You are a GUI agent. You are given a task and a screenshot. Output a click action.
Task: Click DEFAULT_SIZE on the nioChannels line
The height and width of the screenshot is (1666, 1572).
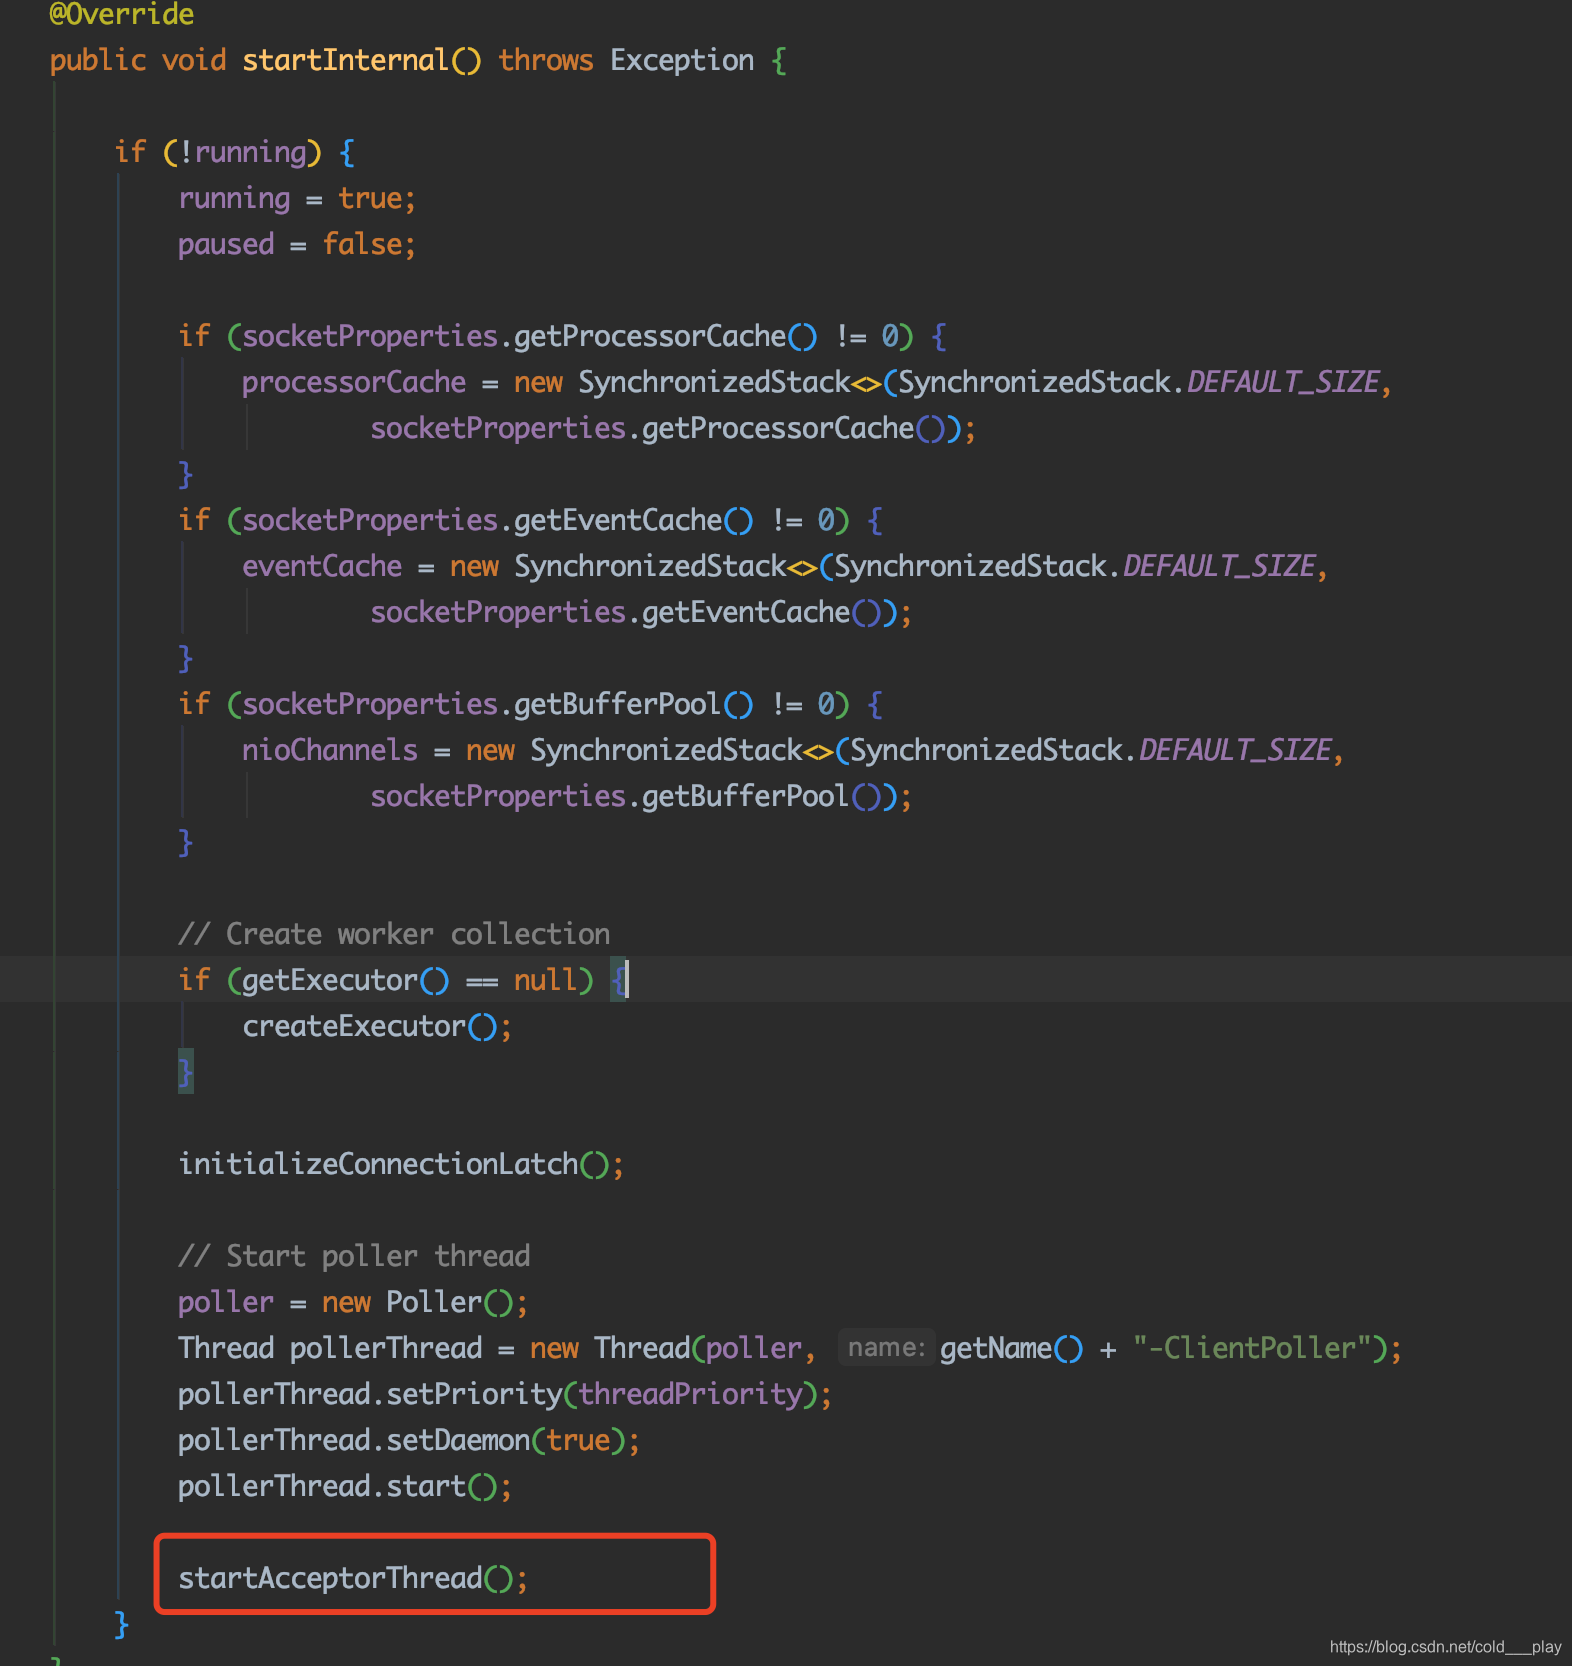(x=1235, y=750)
